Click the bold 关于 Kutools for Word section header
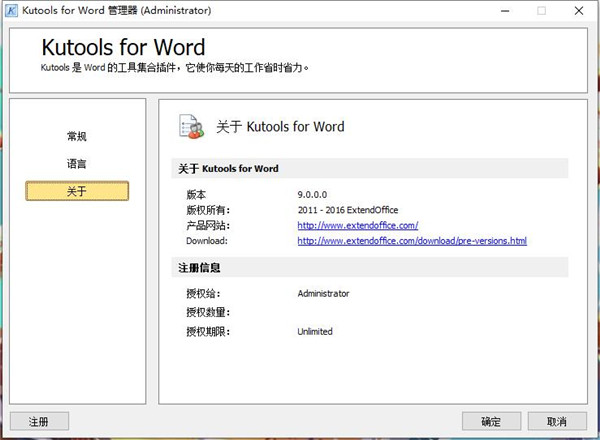600x440 pixels. pos(227,169)
